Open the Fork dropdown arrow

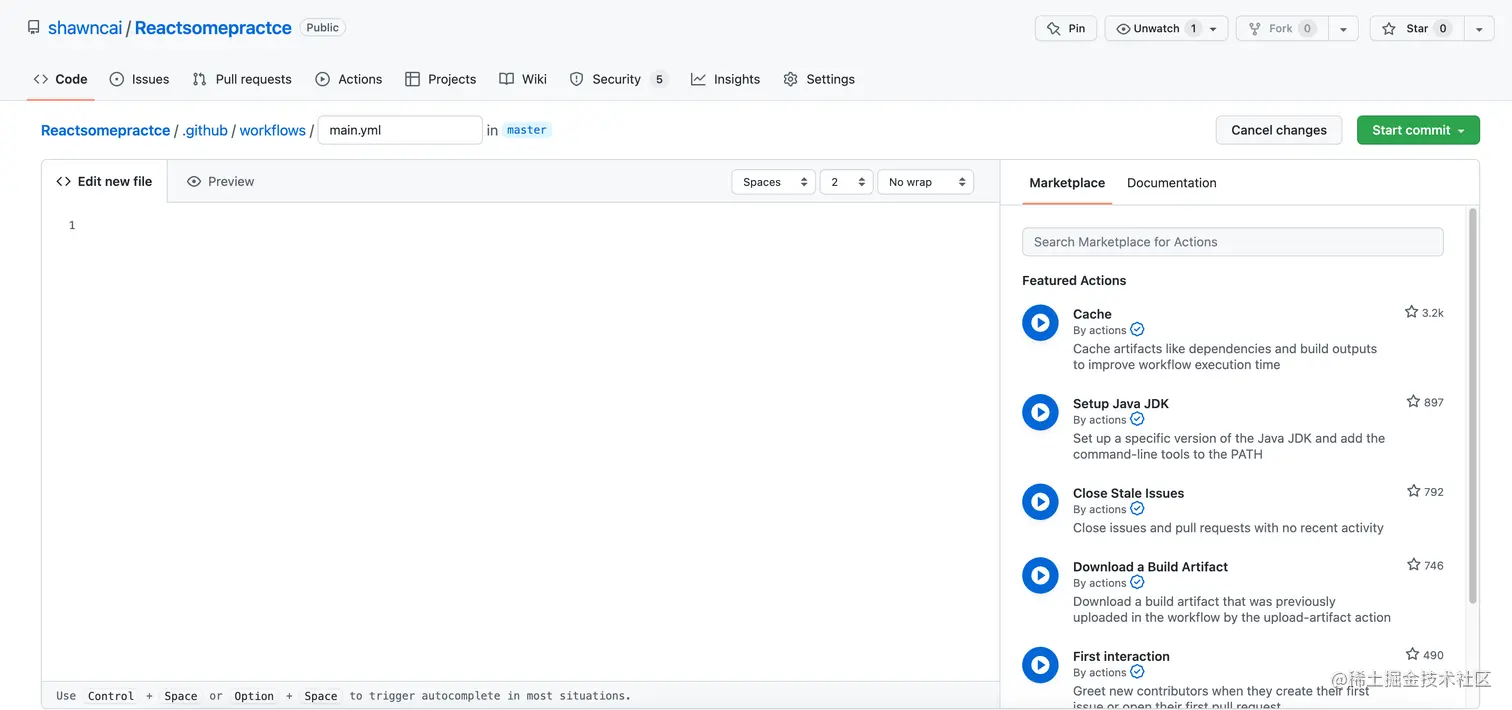pyautogui.click(x=1343, y=29)
